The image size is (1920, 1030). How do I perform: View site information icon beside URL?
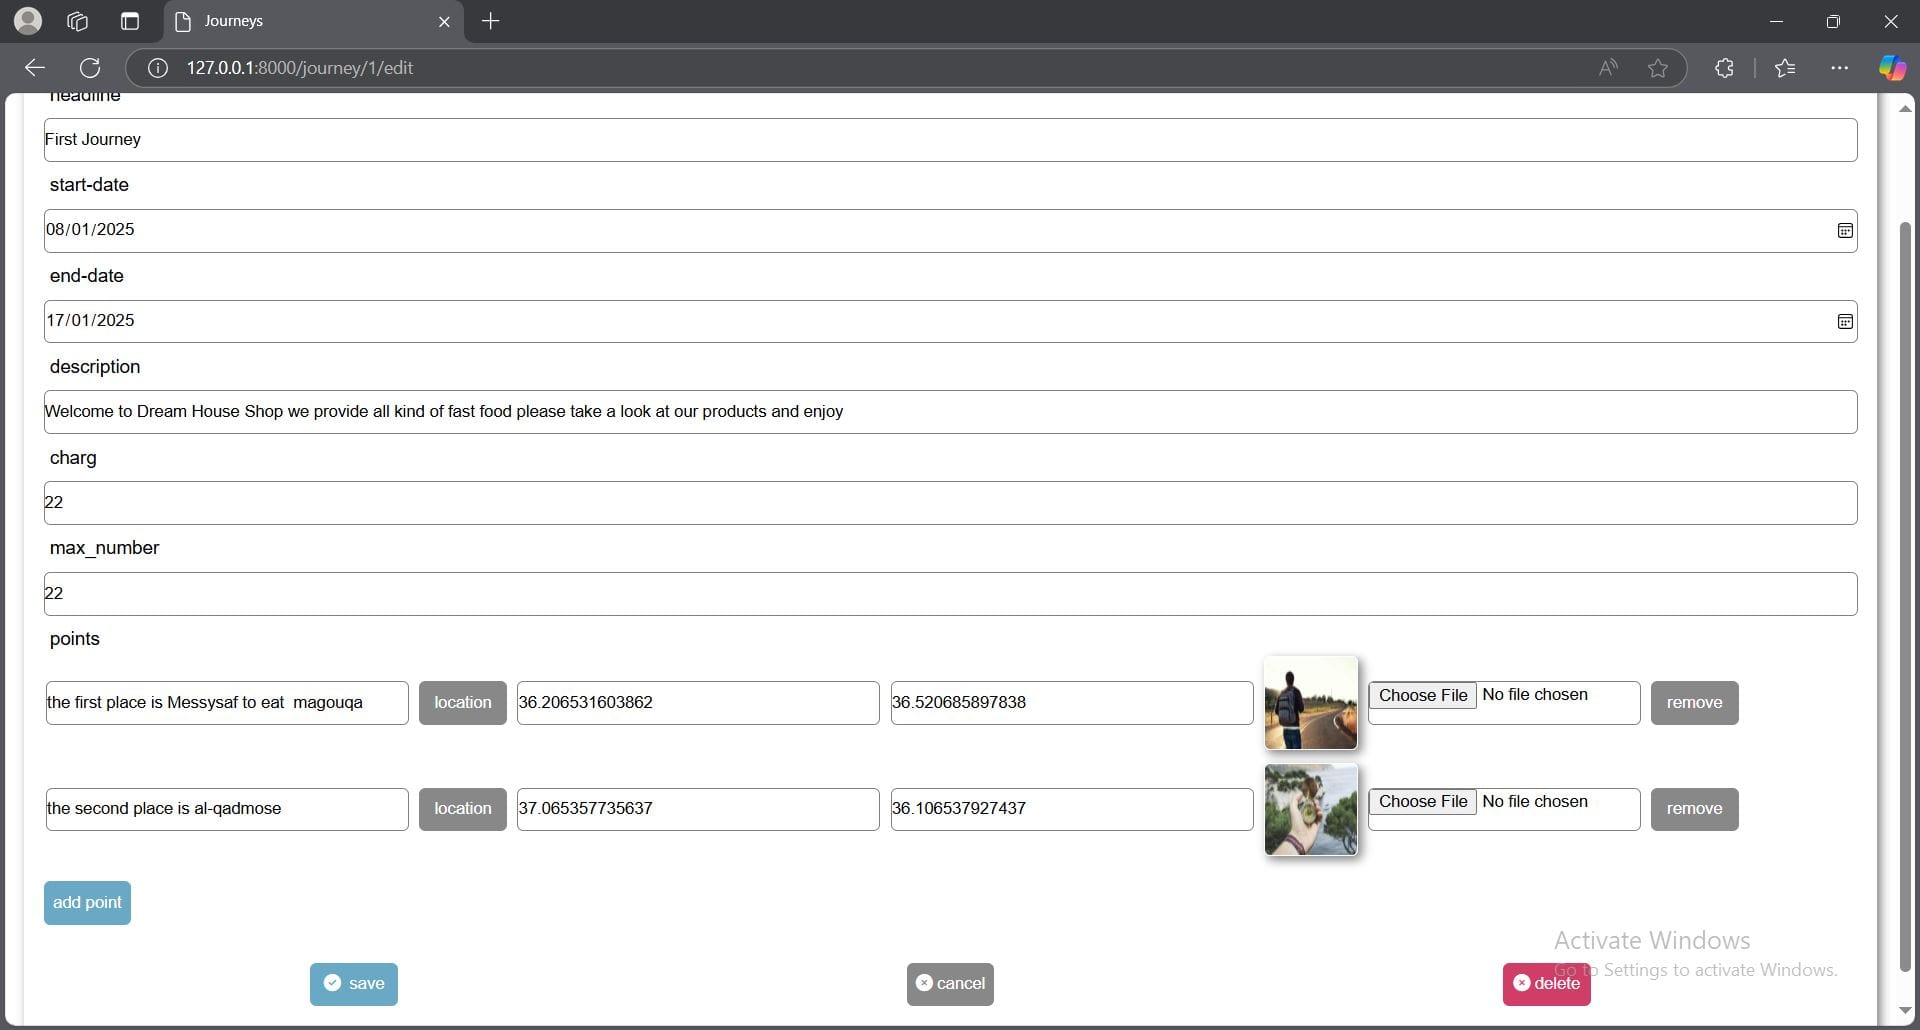coord(158,68)
